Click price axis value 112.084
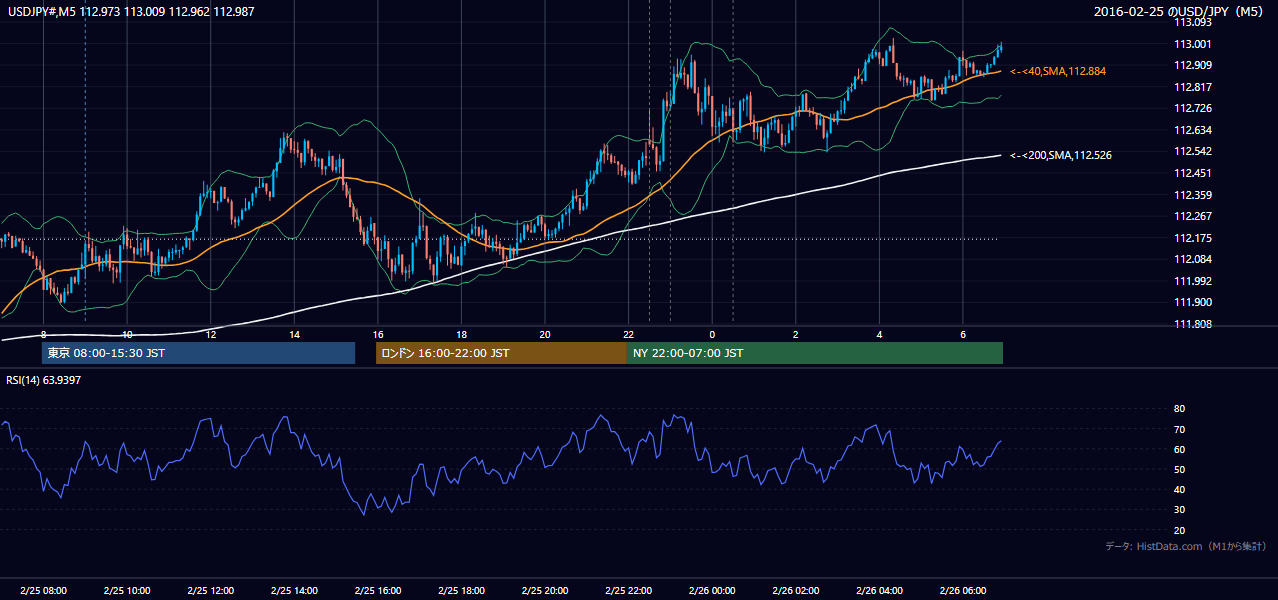This screenshot has height=600, width=1278. [x=1194, y=259]
